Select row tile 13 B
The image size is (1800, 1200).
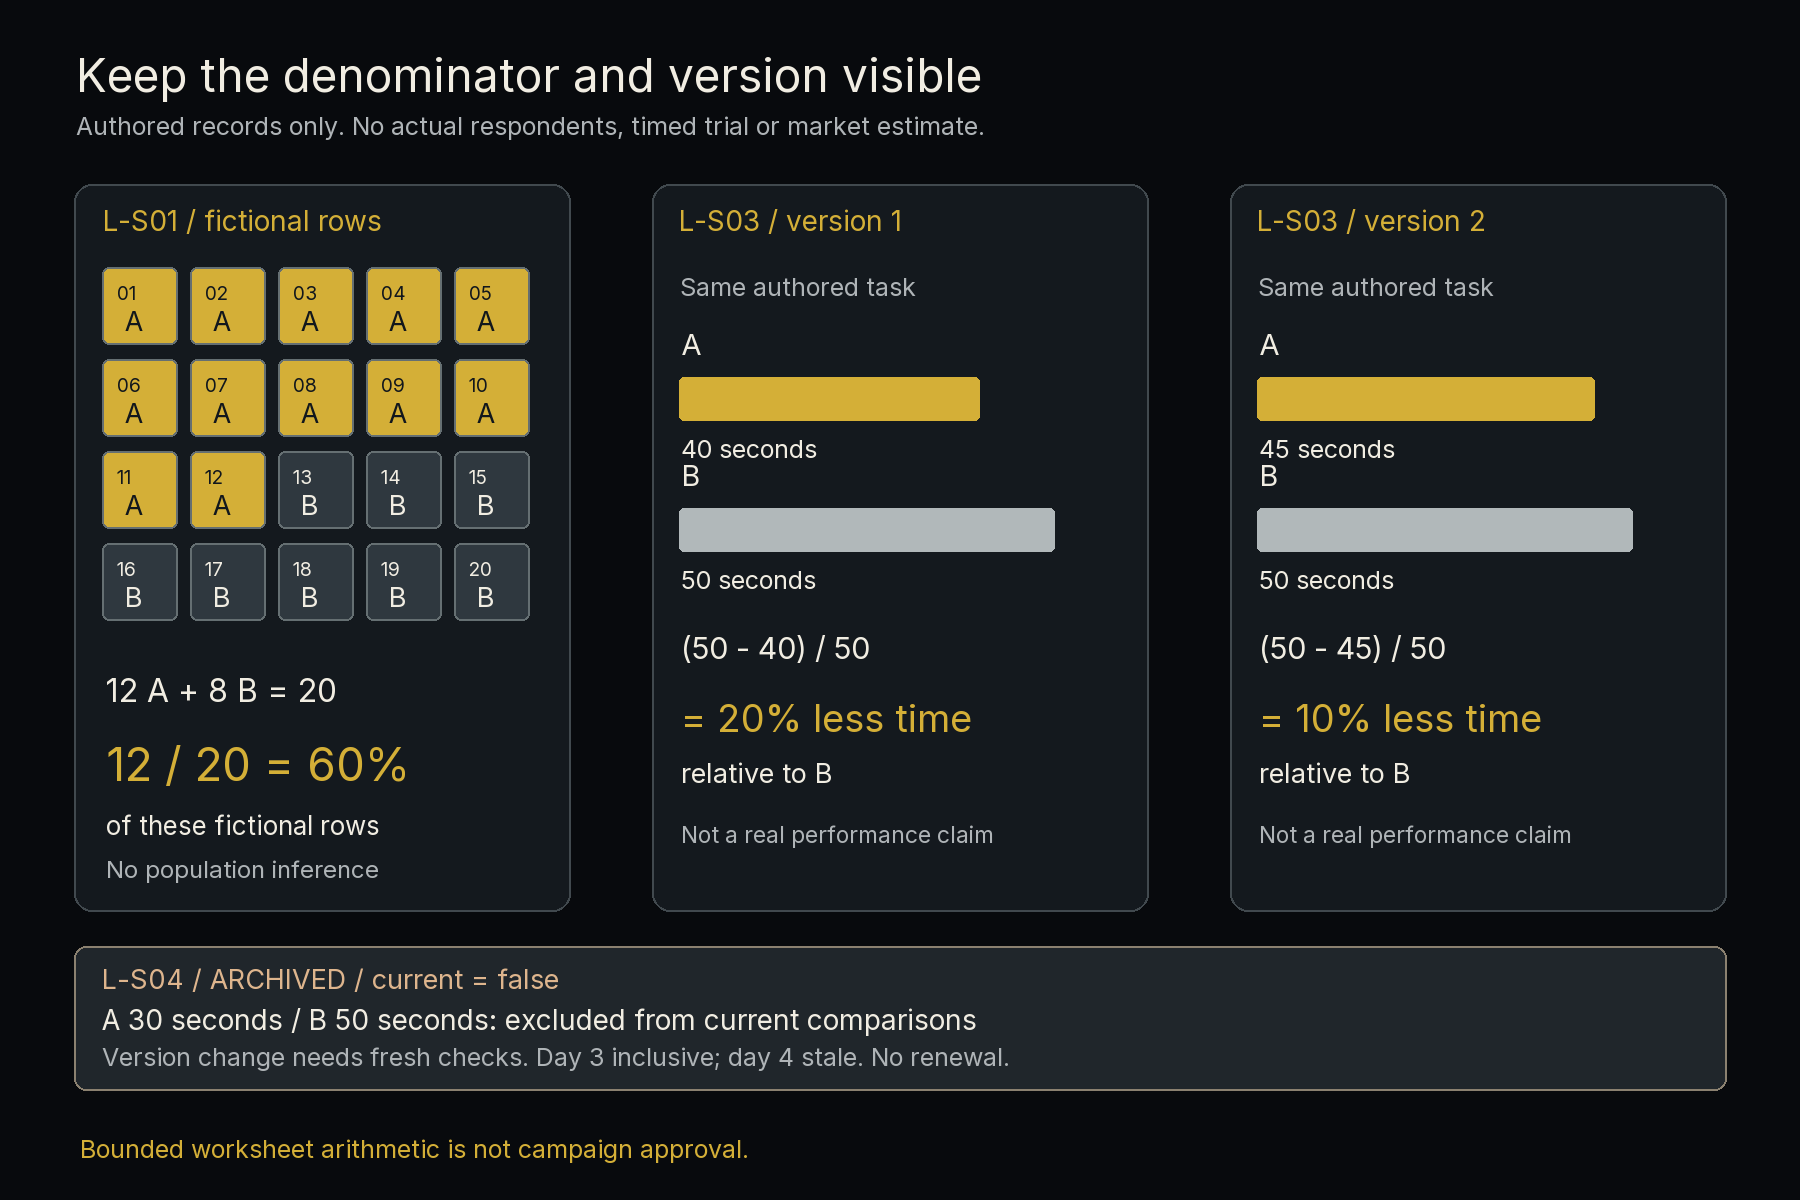click(x=316, y=490)
